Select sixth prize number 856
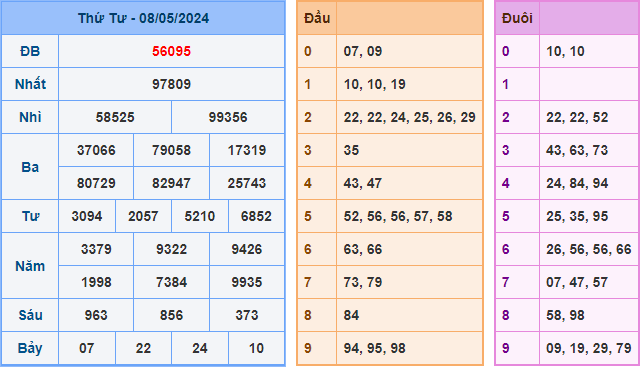Screen dimensions: 641x367 [171, 315]
